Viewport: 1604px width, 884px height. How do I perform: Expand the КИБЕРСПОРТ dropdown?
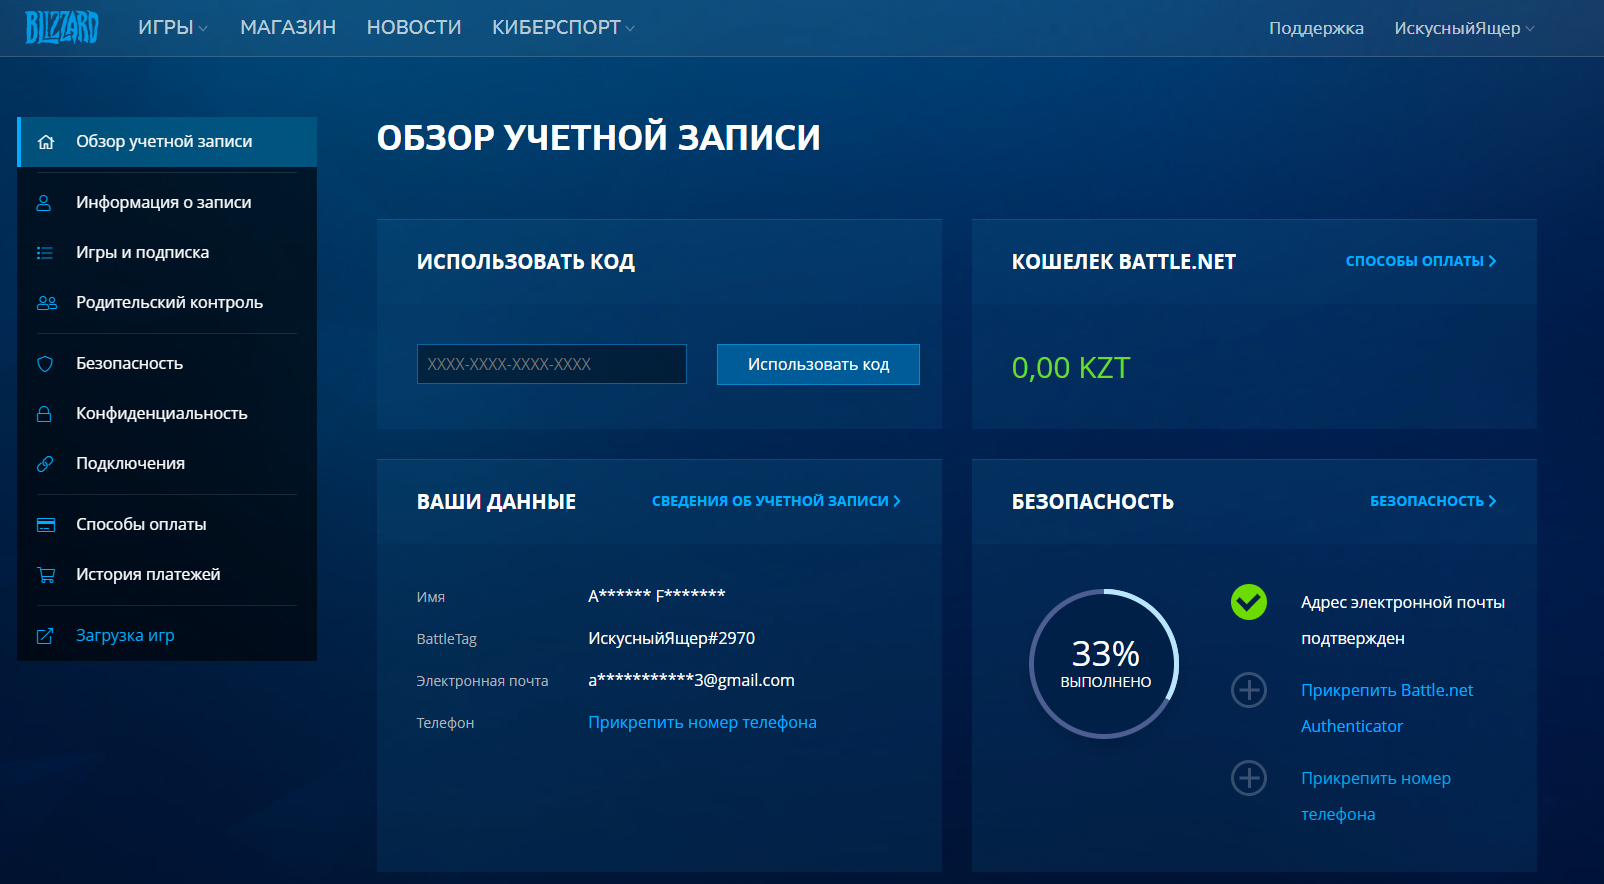tap(563, 28)
